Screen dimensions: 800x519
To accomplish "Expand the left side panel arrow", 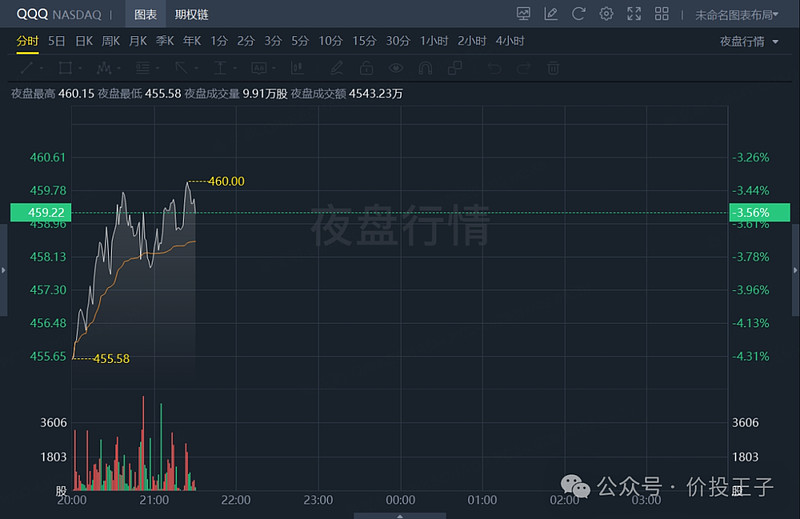I will (3, 270).
